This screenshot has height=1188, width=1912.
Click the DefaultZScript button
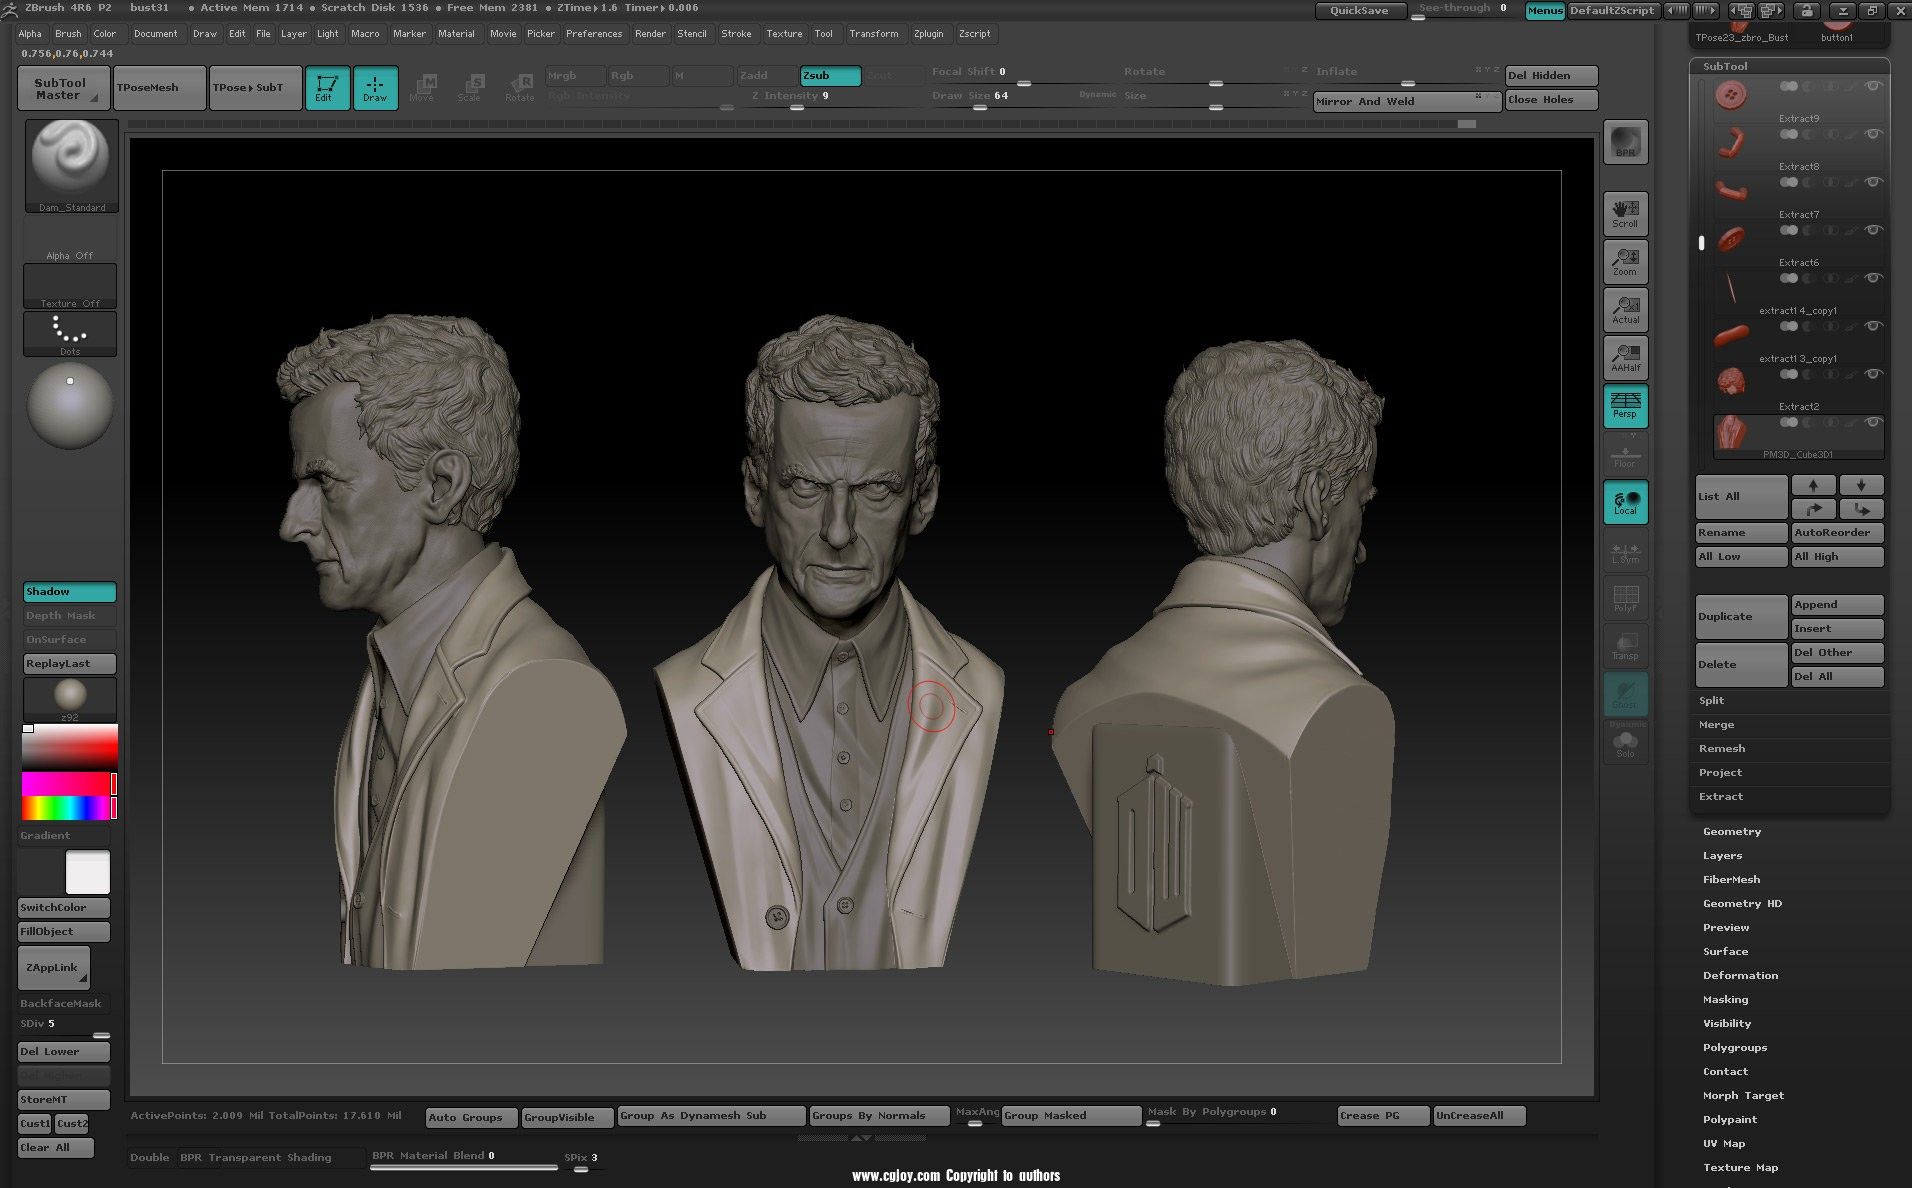[1613, 10]
